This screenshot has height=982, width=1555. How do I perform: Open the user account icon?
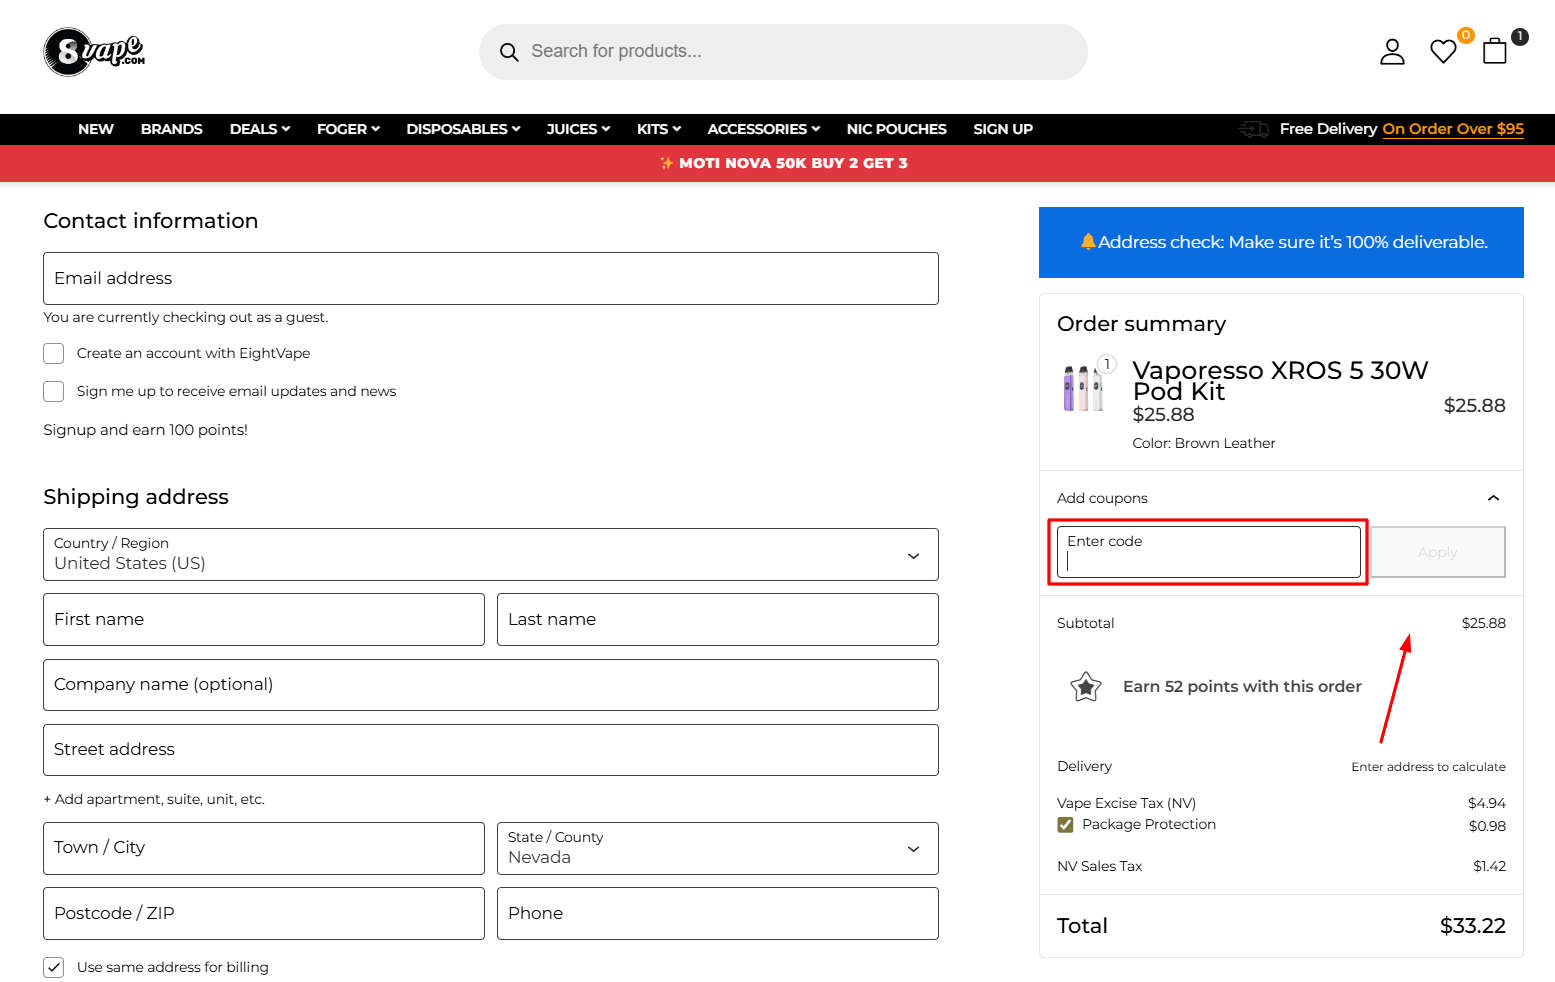coord(1392,52)
